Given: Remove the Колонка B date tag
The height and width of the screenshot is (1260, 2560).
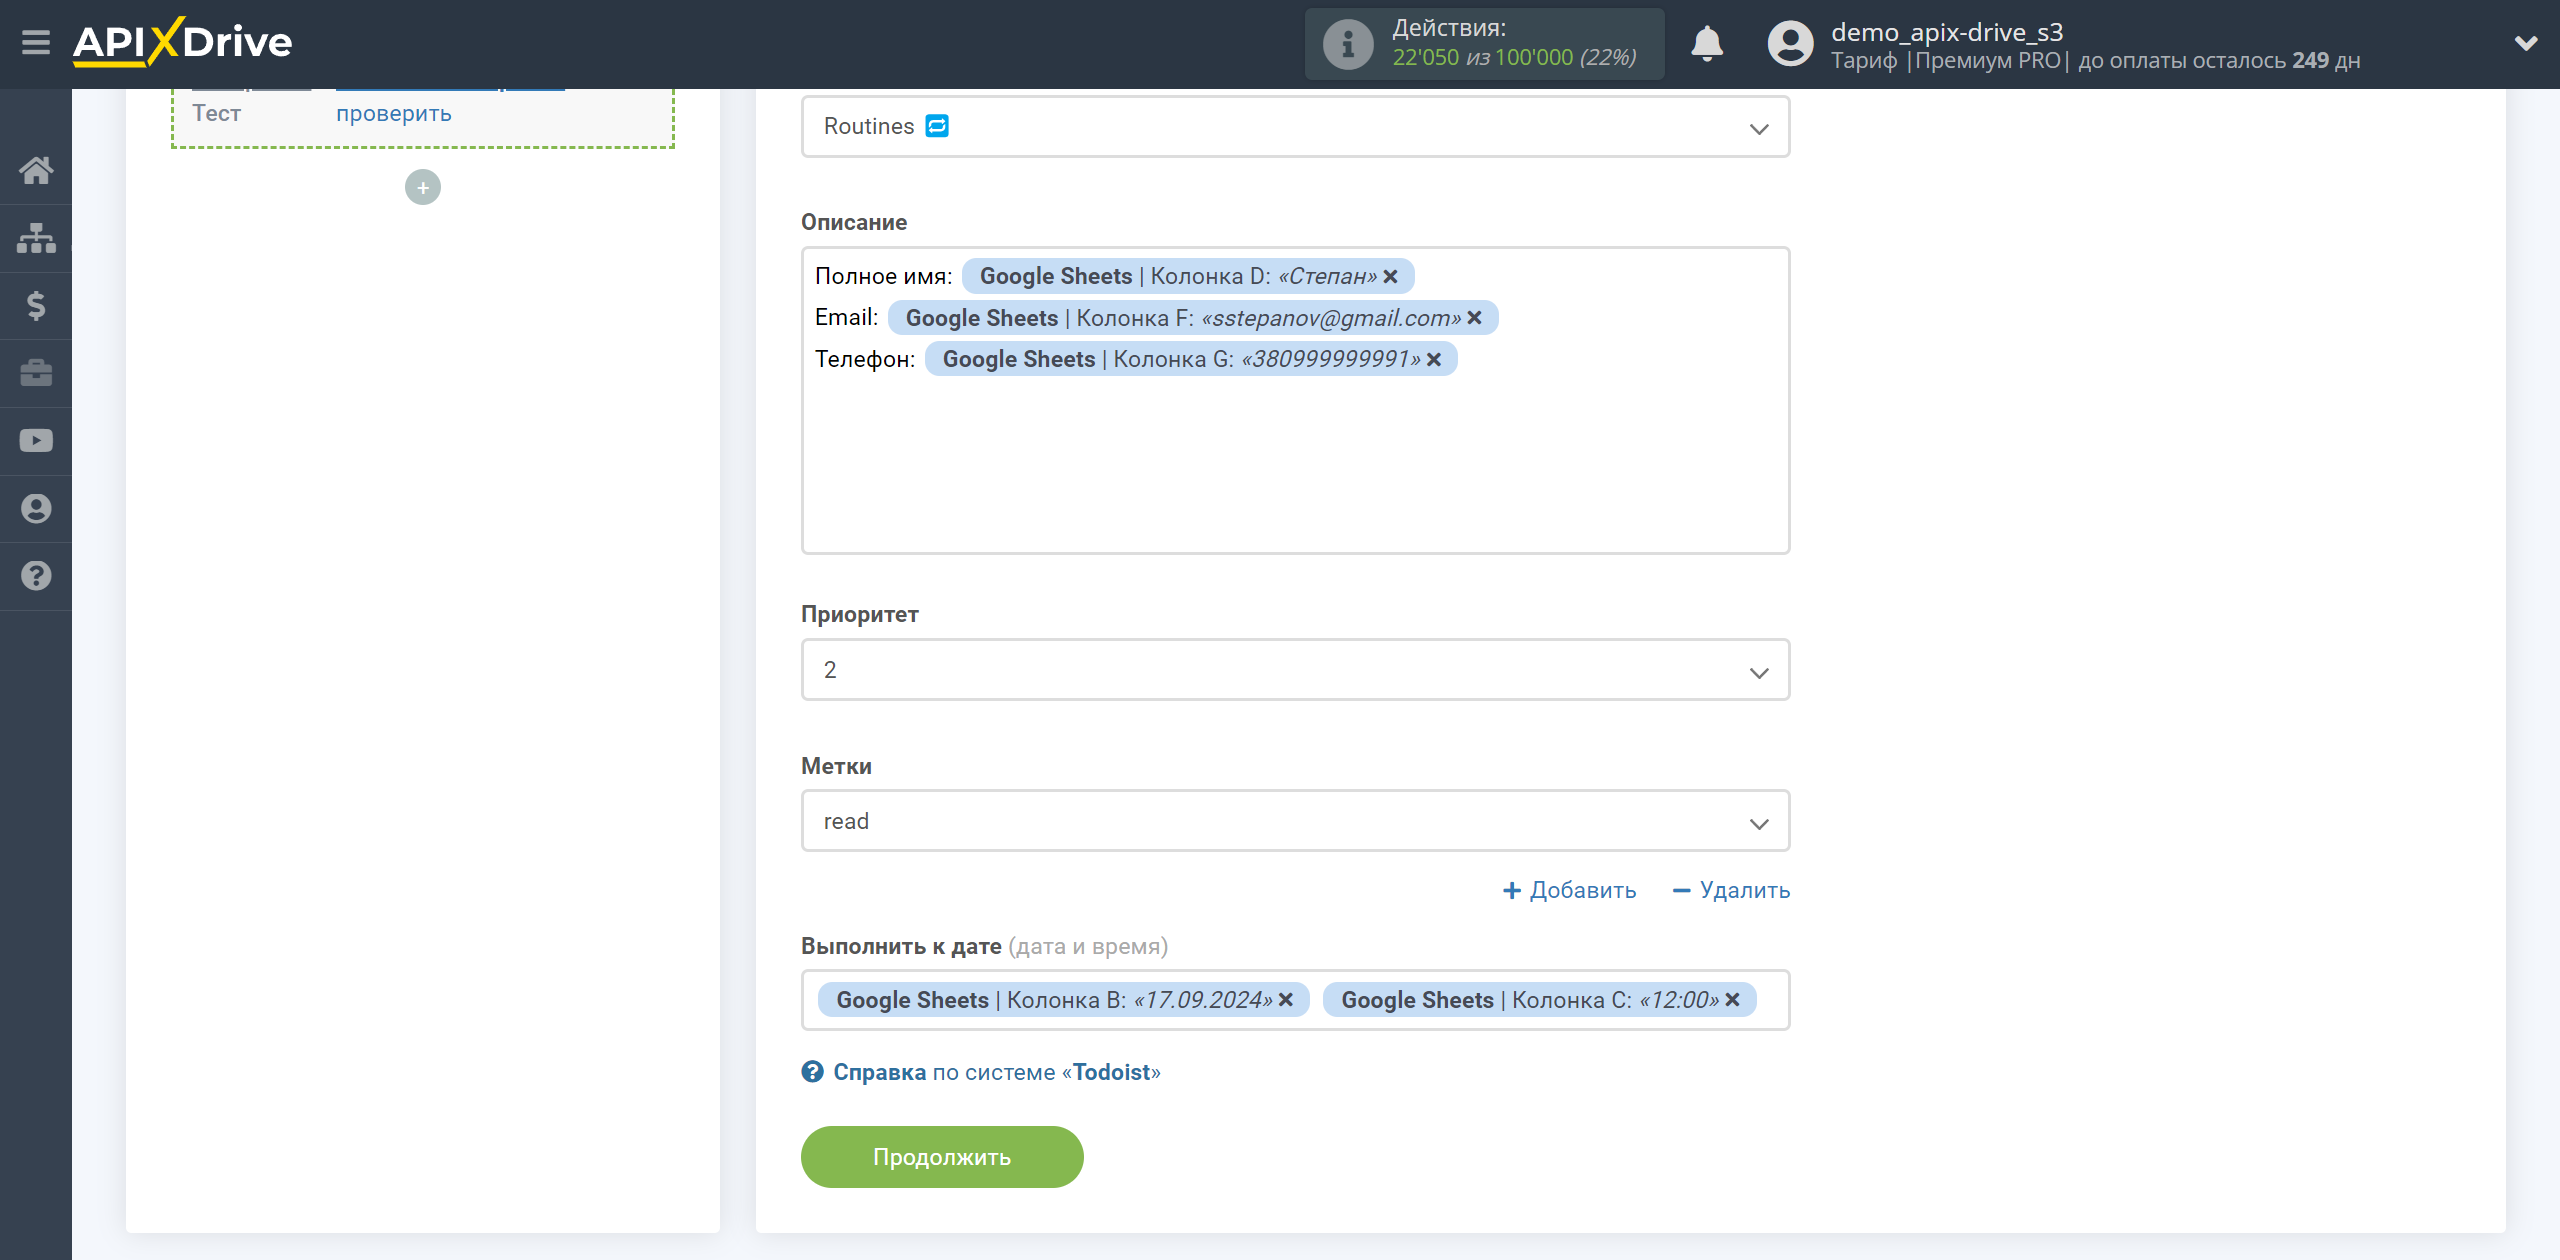Looking at the screenshot, I should [1286, 1000].
